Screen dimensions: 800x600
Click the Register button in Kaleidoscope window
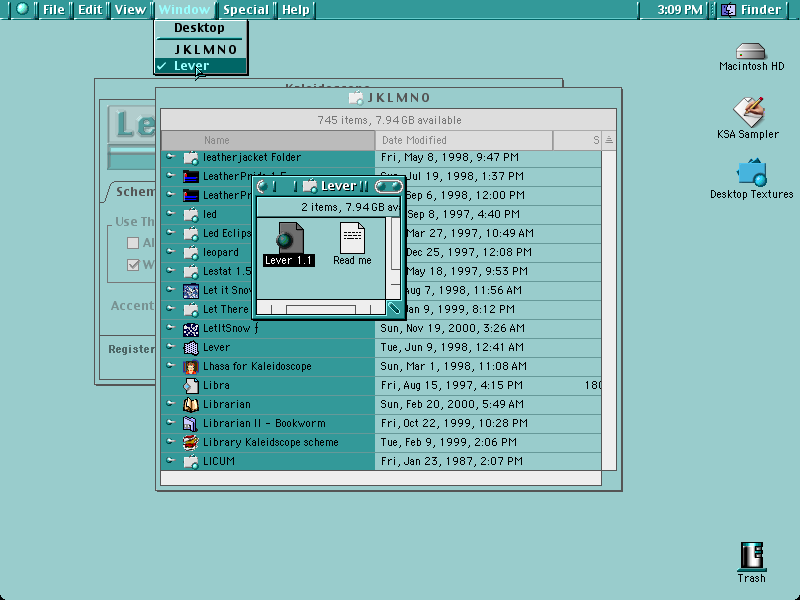(131, 349)
